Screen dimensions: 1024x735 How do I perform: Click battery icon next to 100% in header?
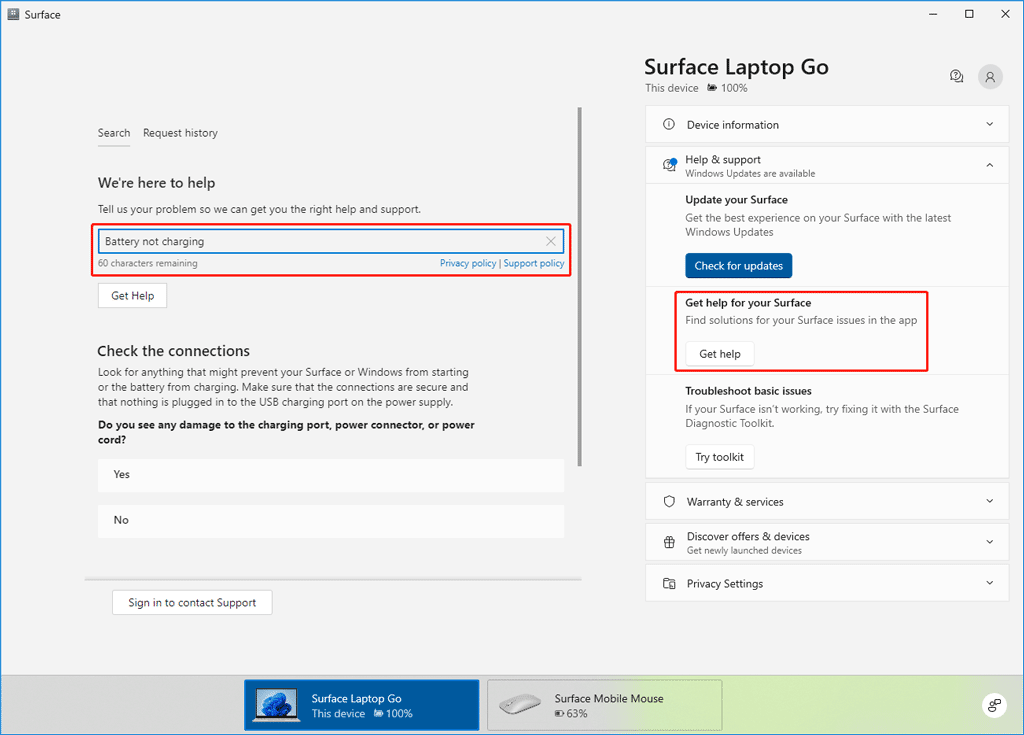point(712,88)
